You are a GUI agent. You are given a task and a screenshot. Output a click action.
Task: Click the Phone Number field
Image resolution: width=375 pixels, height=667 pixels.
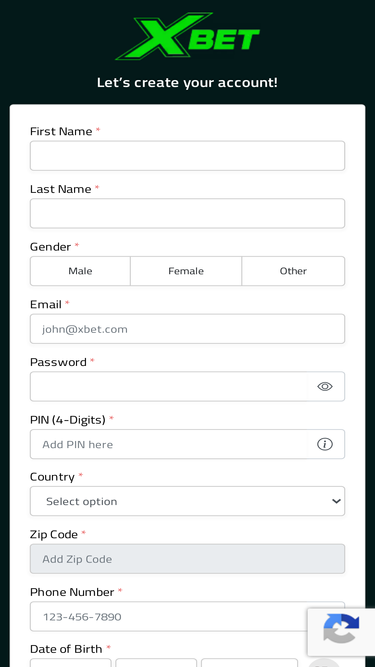pyautogui.click(x=188, y=616)
